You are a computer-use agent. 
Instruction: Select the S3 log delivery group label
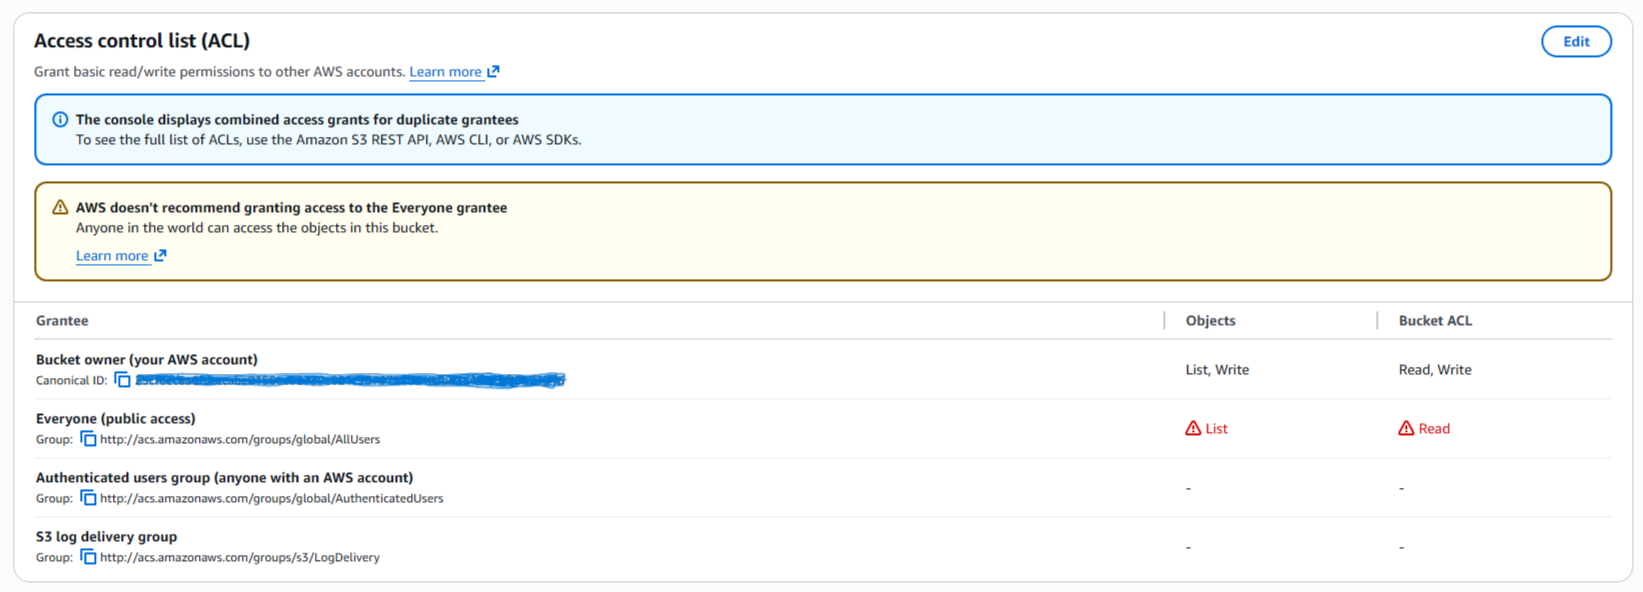click(106, 537)
